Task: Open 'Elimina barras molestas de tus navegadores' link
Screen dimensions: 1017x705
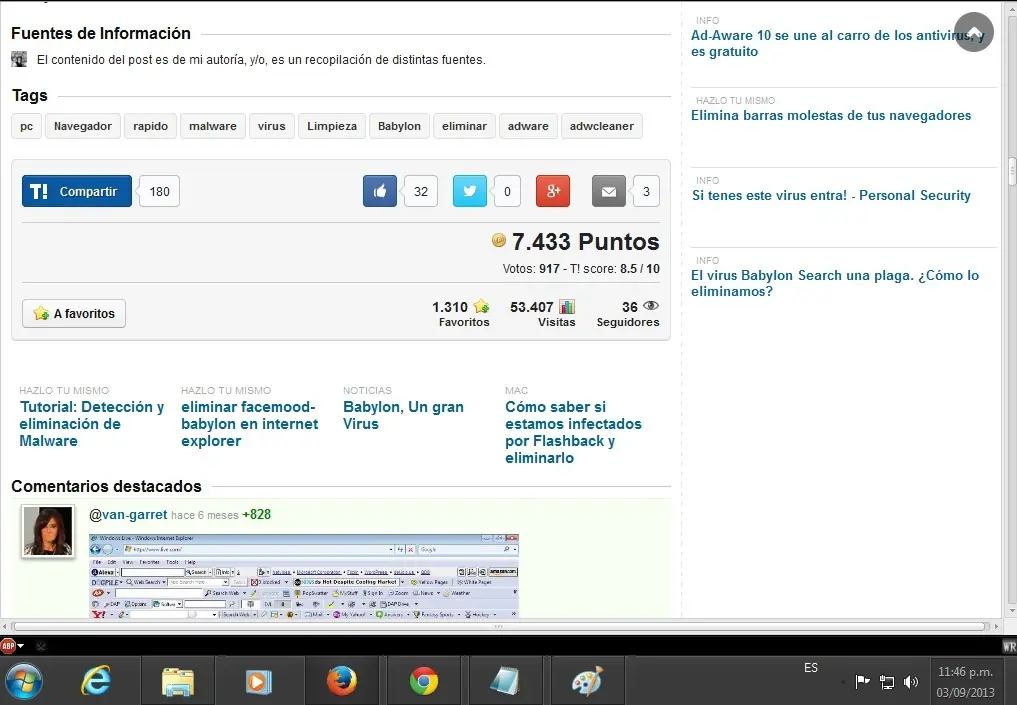Action: (x=831, y=115)
